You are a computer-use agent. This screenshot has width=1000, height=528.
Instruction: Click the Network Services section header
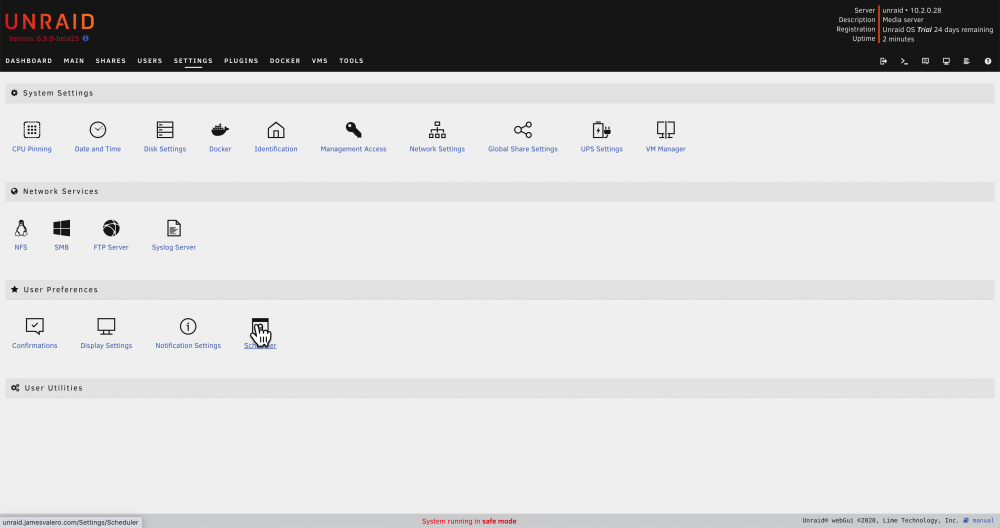point(500,191)
